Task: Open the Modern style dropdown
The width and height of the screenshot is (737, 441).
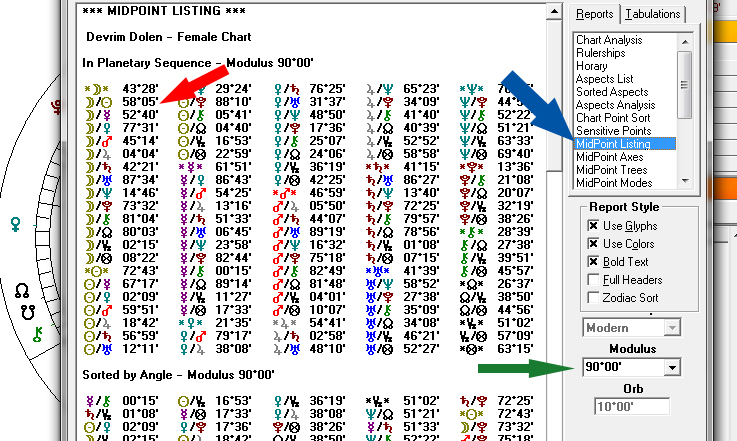Action: (672, 328)
